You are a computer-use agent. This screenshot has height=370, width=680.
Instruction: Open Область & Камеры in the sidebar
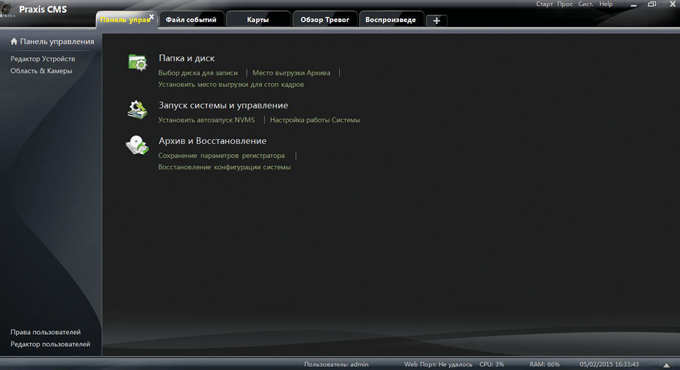(41, 71)
